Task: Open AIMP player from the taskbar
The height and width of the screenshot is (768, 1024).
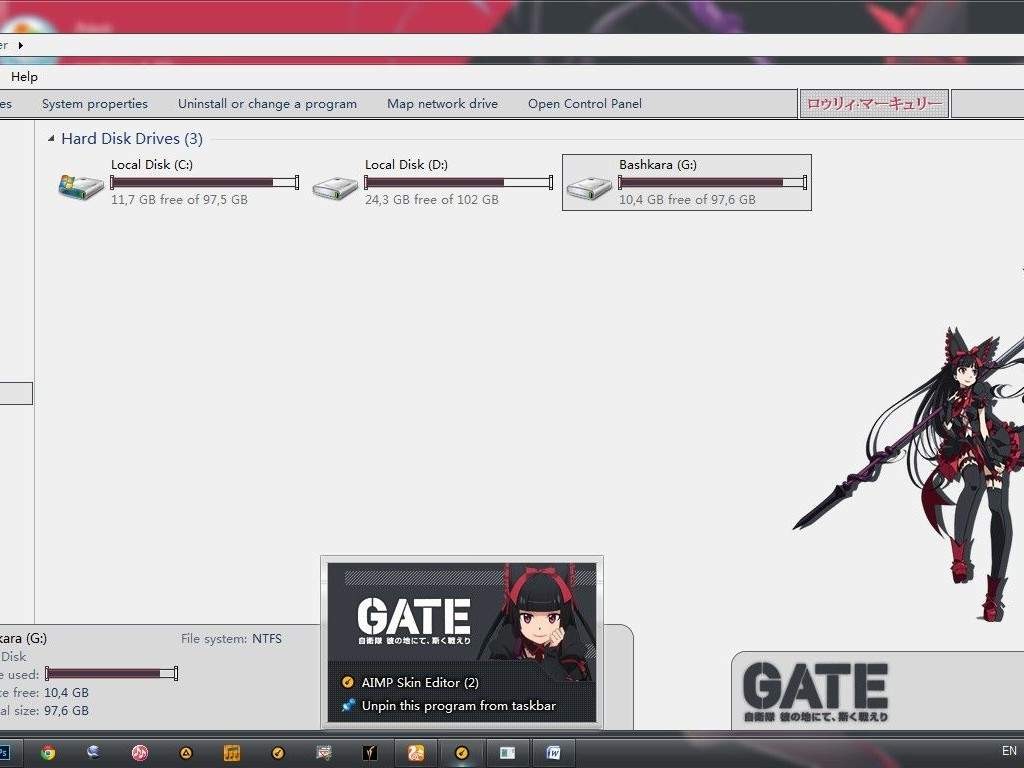Action: click(x=139, y=752)
